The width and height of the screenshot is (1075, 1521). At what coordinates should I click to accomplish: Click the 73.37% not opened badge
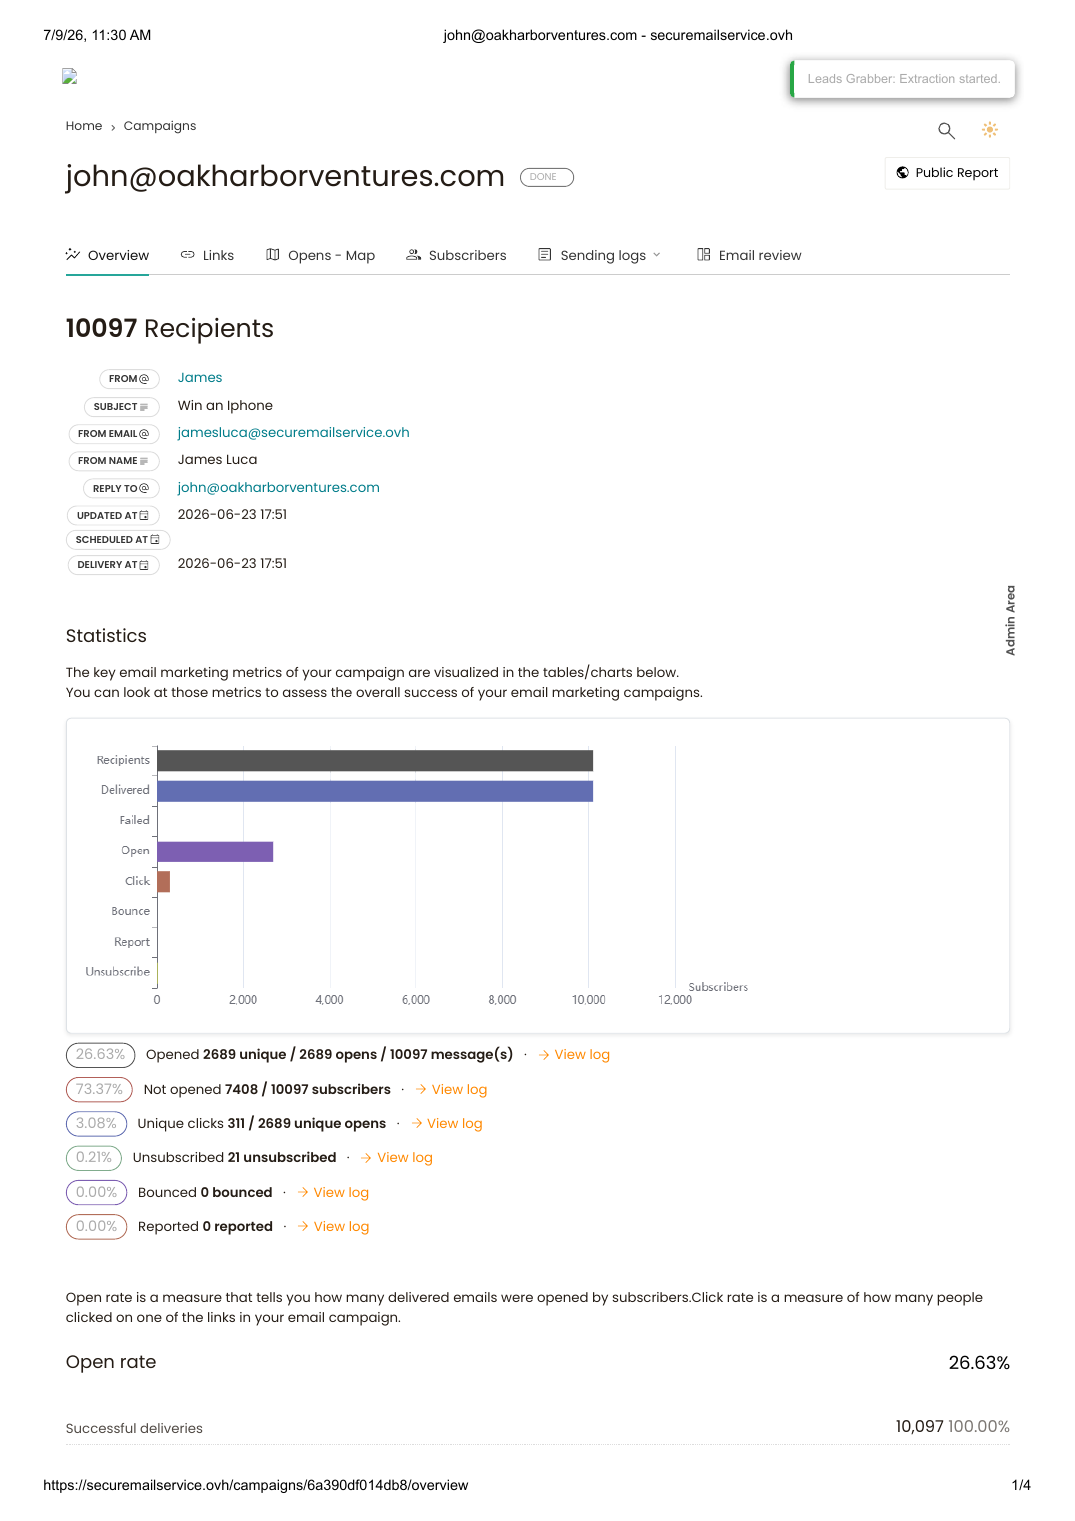tap(99, 1089)
